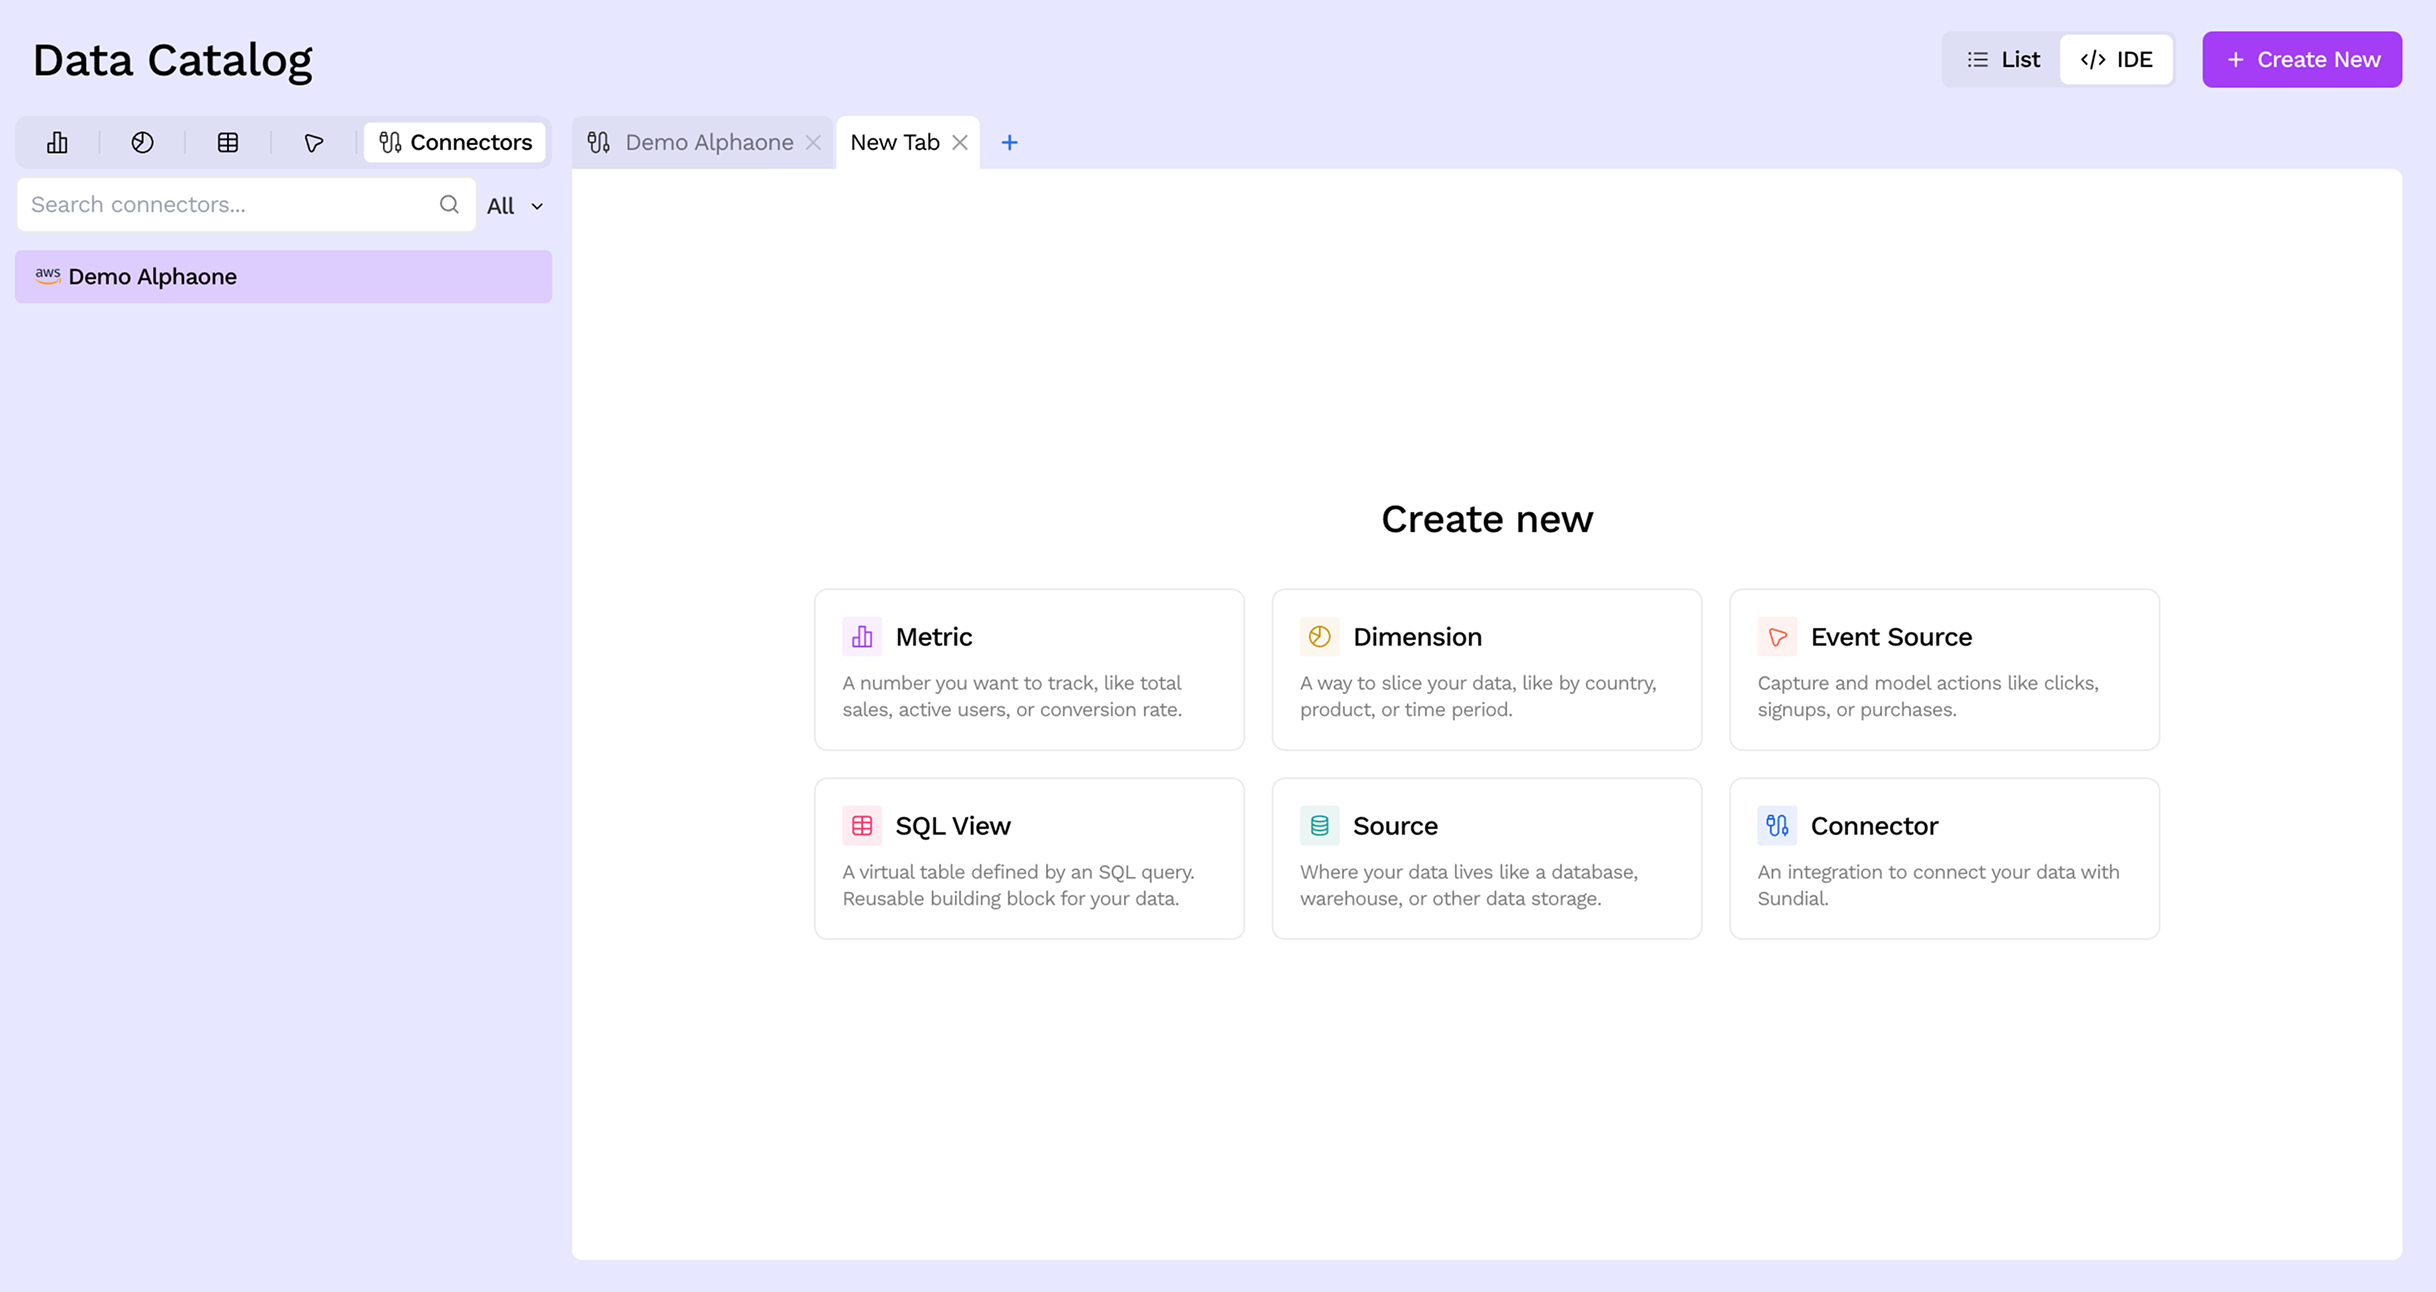Click the Create New button
2436x1292 pixels.
tap(2301, 59)
